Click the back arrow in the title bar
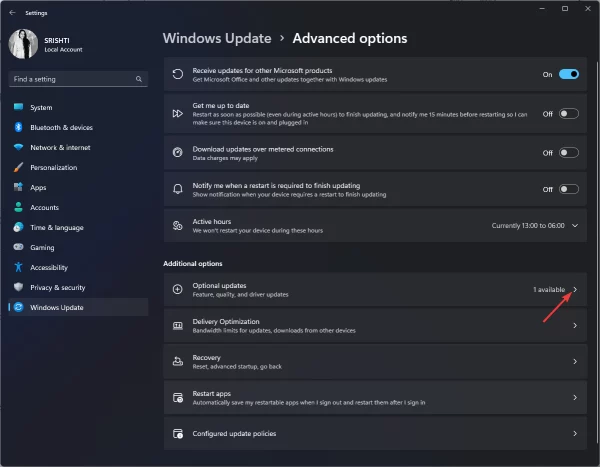Image resolution: width=600 pixels, height=467 pixels. coord(12,13)
